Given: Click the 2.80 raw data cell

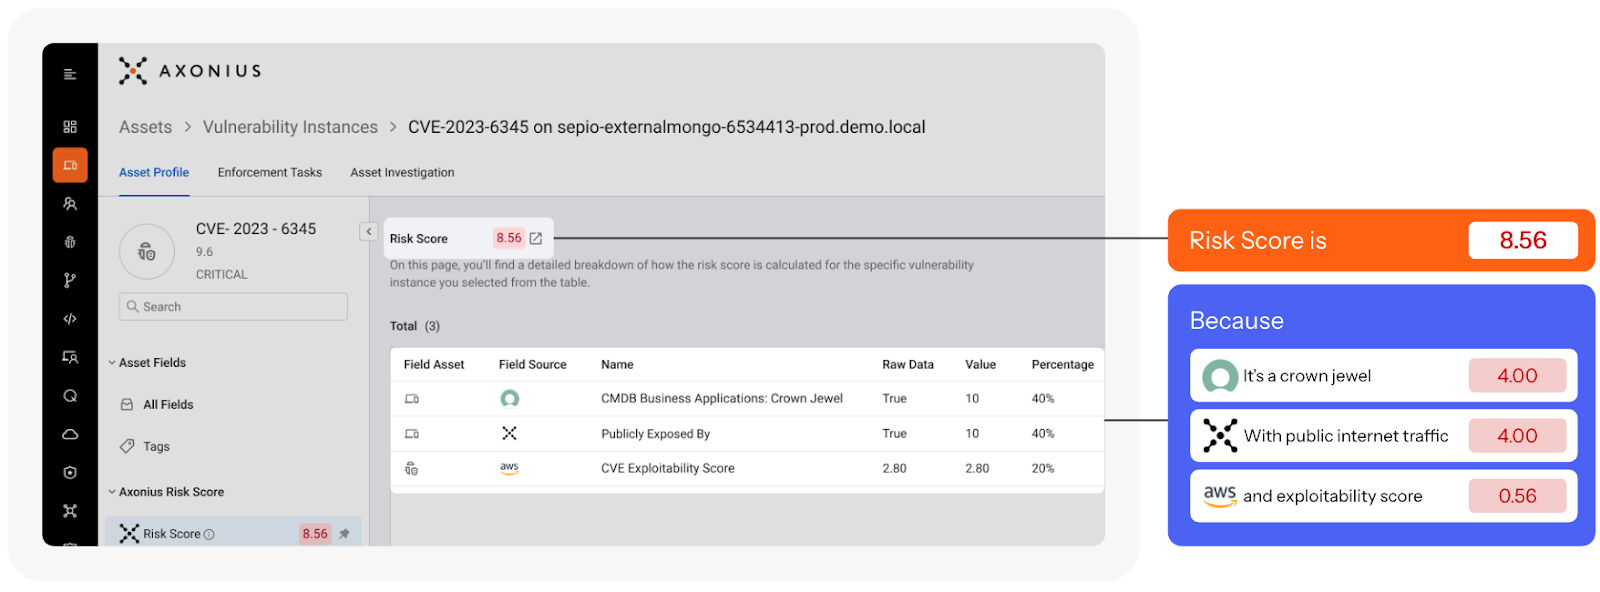Looking at the screenshot, I should coord(894,468).
